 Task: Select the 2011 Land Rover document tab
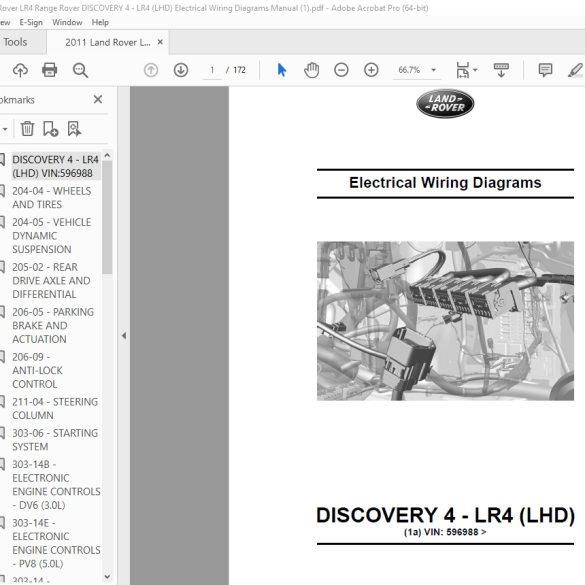point(107,43)
